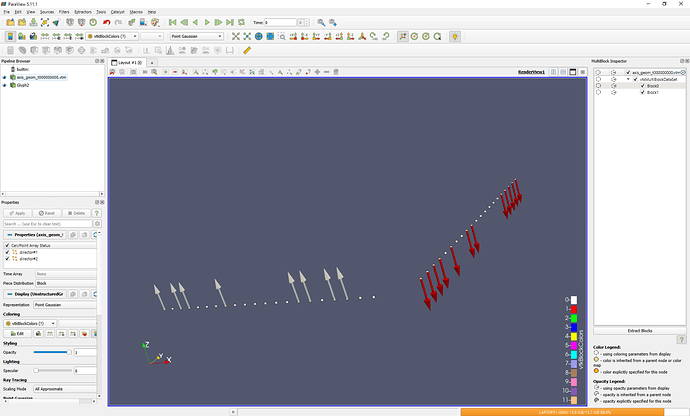Select the Layout #1 tab
Viewport: 690px width, 416px height.
point(127,63)
